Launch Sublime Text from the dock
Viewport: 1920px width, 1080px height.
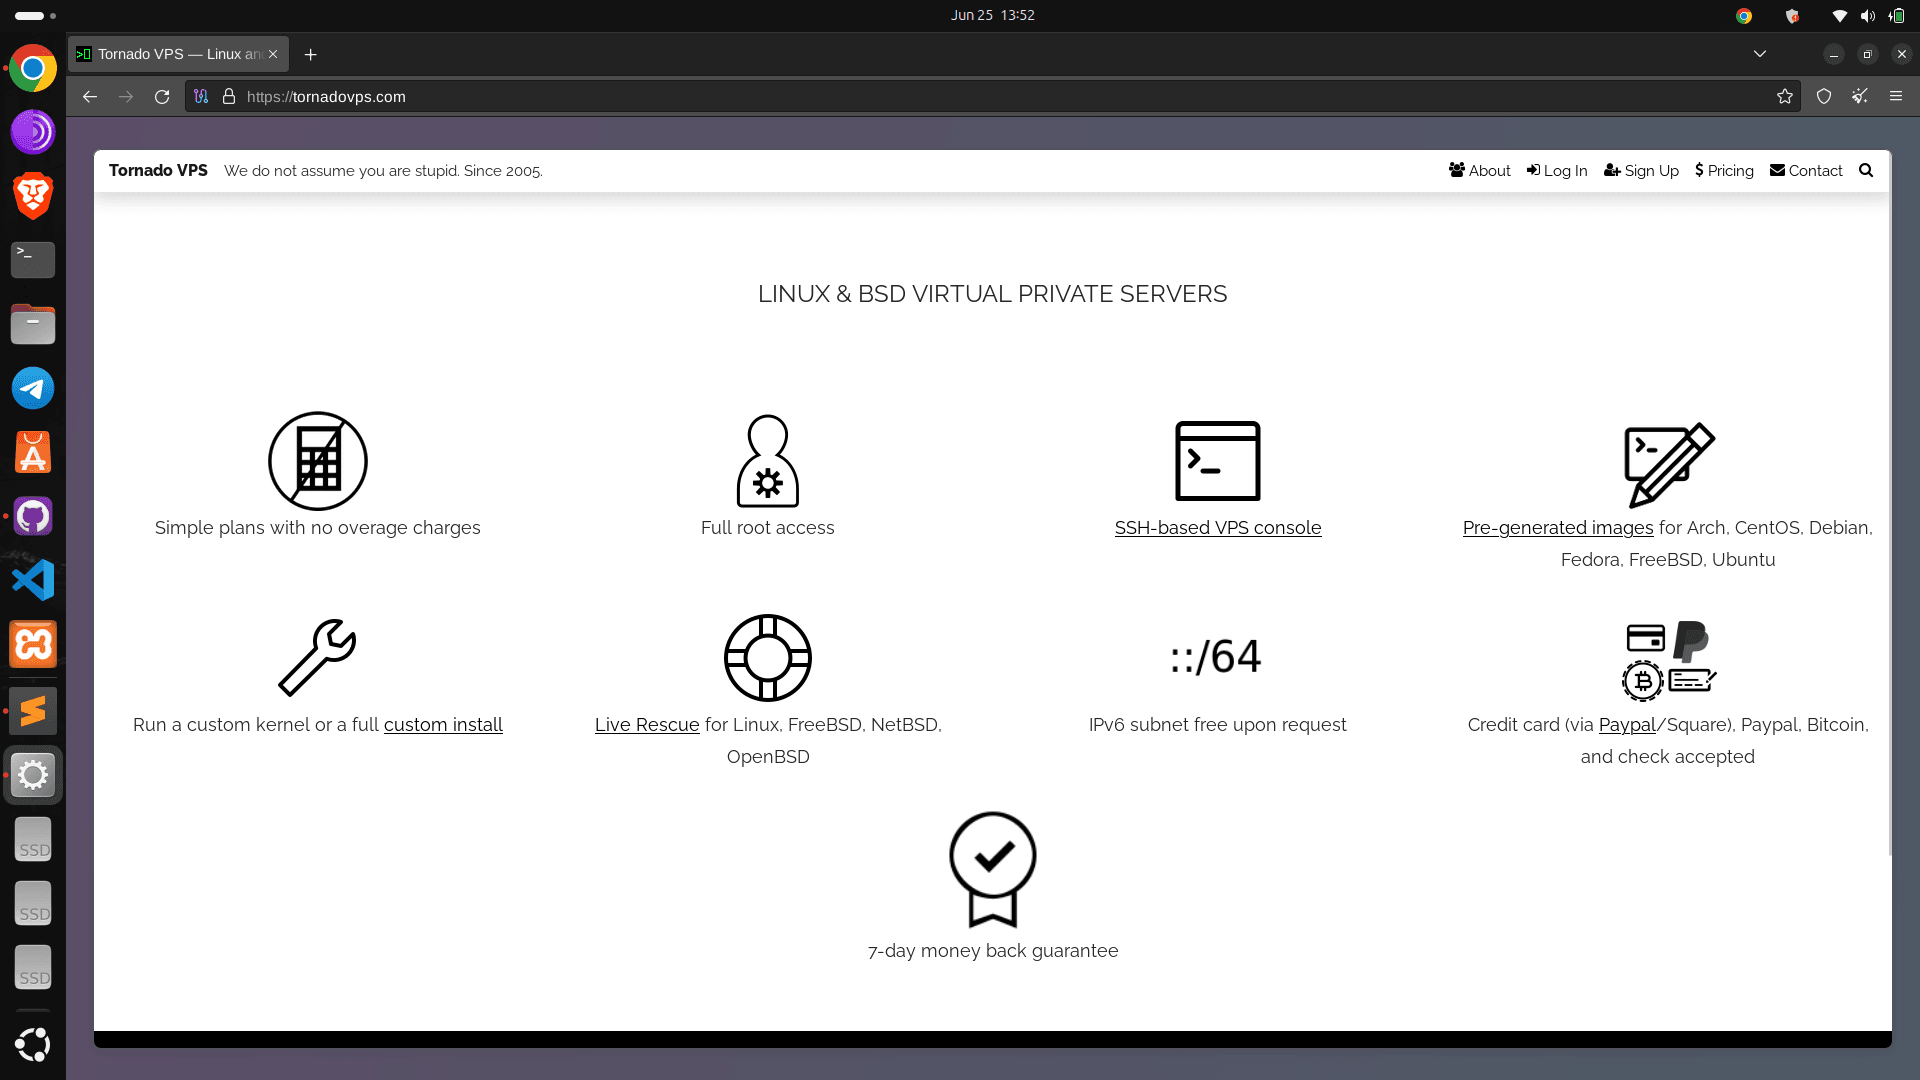click(x=33, y=711)
